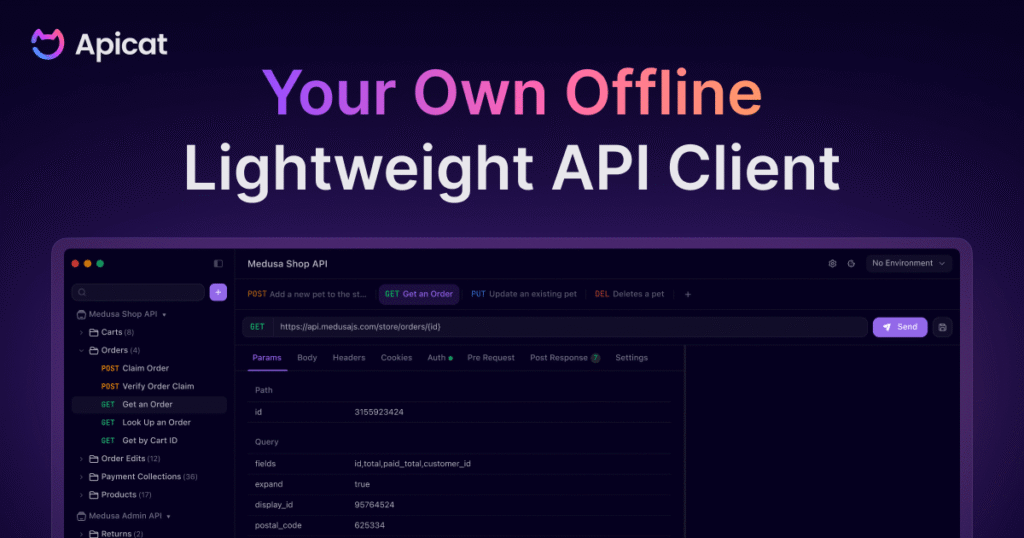Screen dimensions: 1024x538
Task: Open settings via the gear icon
Action: coord(832,264)
